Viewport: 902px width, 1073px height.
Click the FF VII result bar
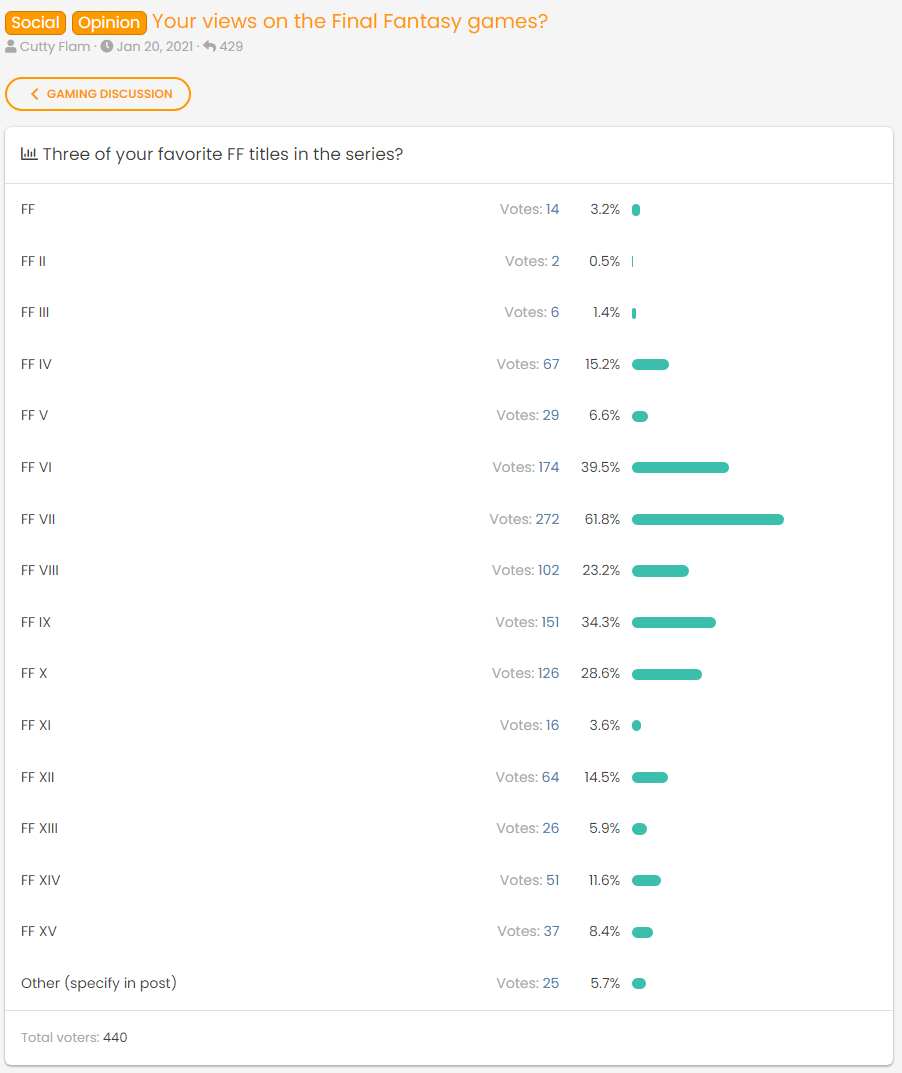click(x=707, y=519)
